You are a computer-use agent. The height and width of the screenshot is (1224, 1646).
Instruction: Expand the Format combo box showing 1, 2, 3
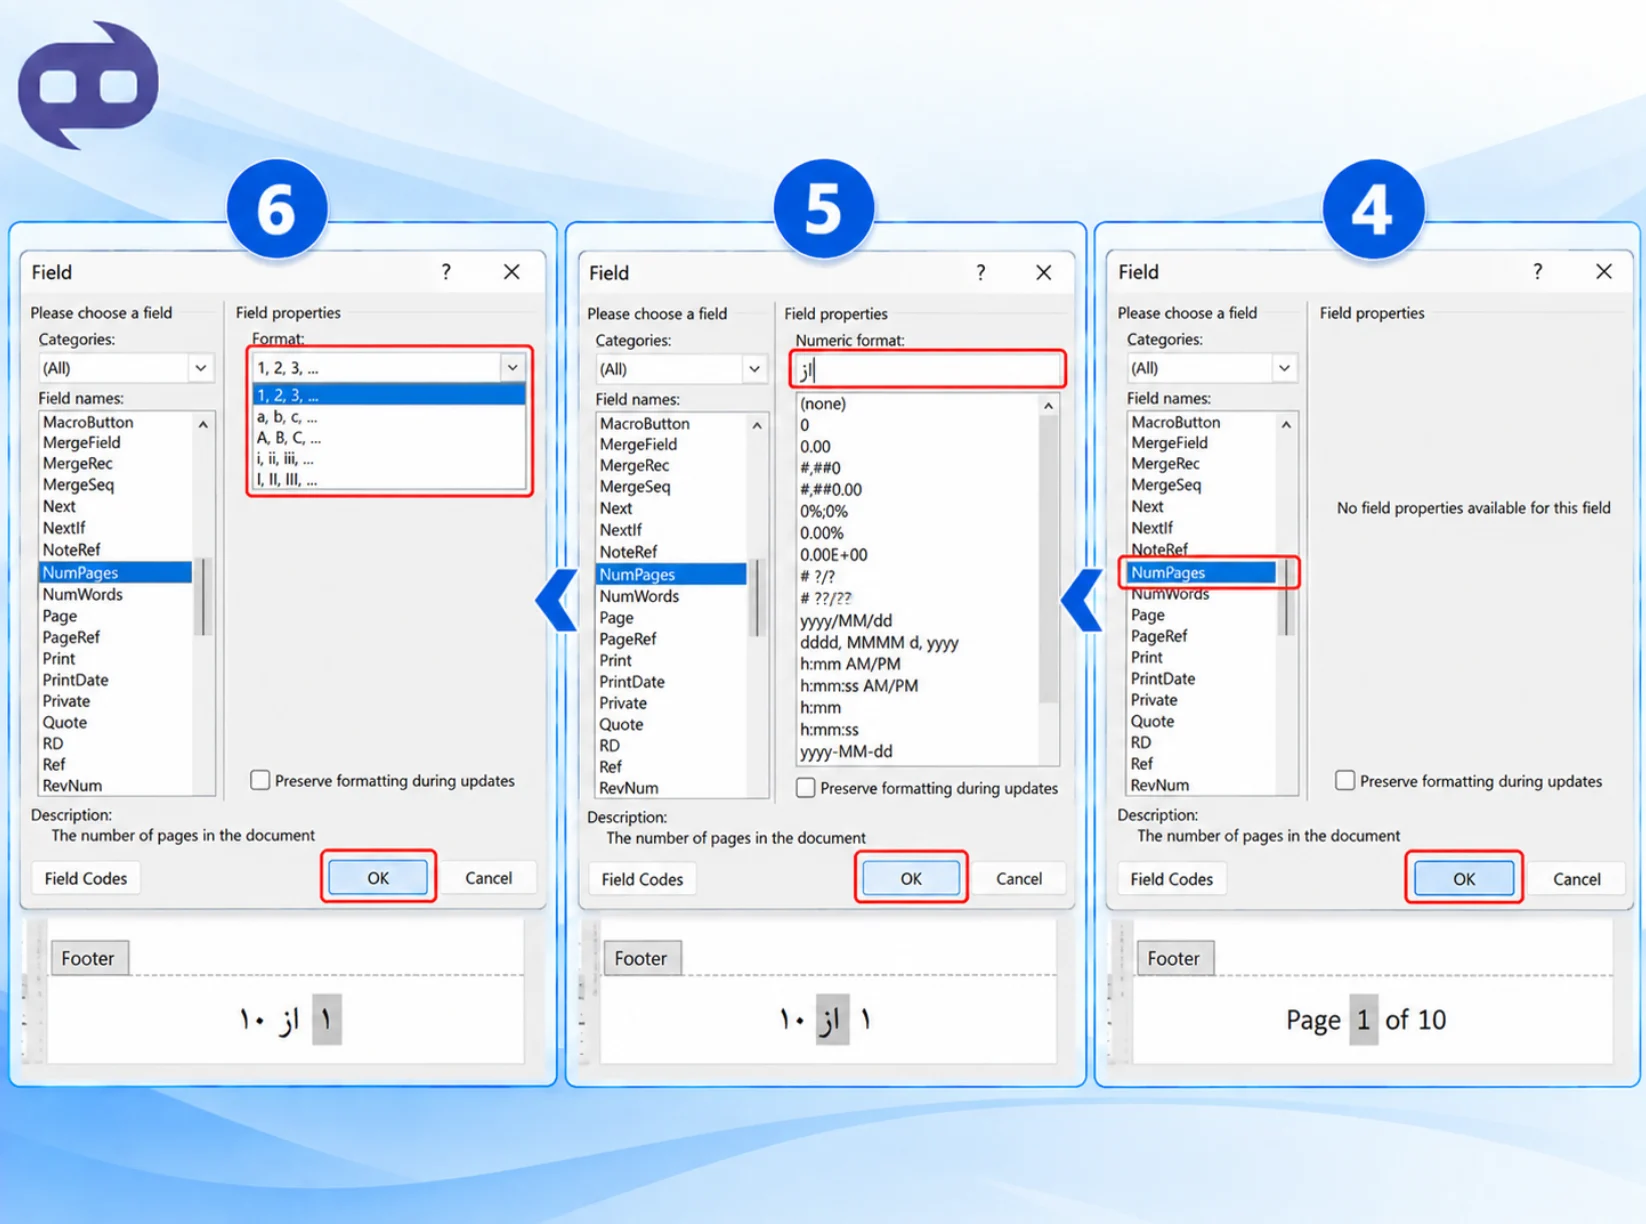click(512, 367)
